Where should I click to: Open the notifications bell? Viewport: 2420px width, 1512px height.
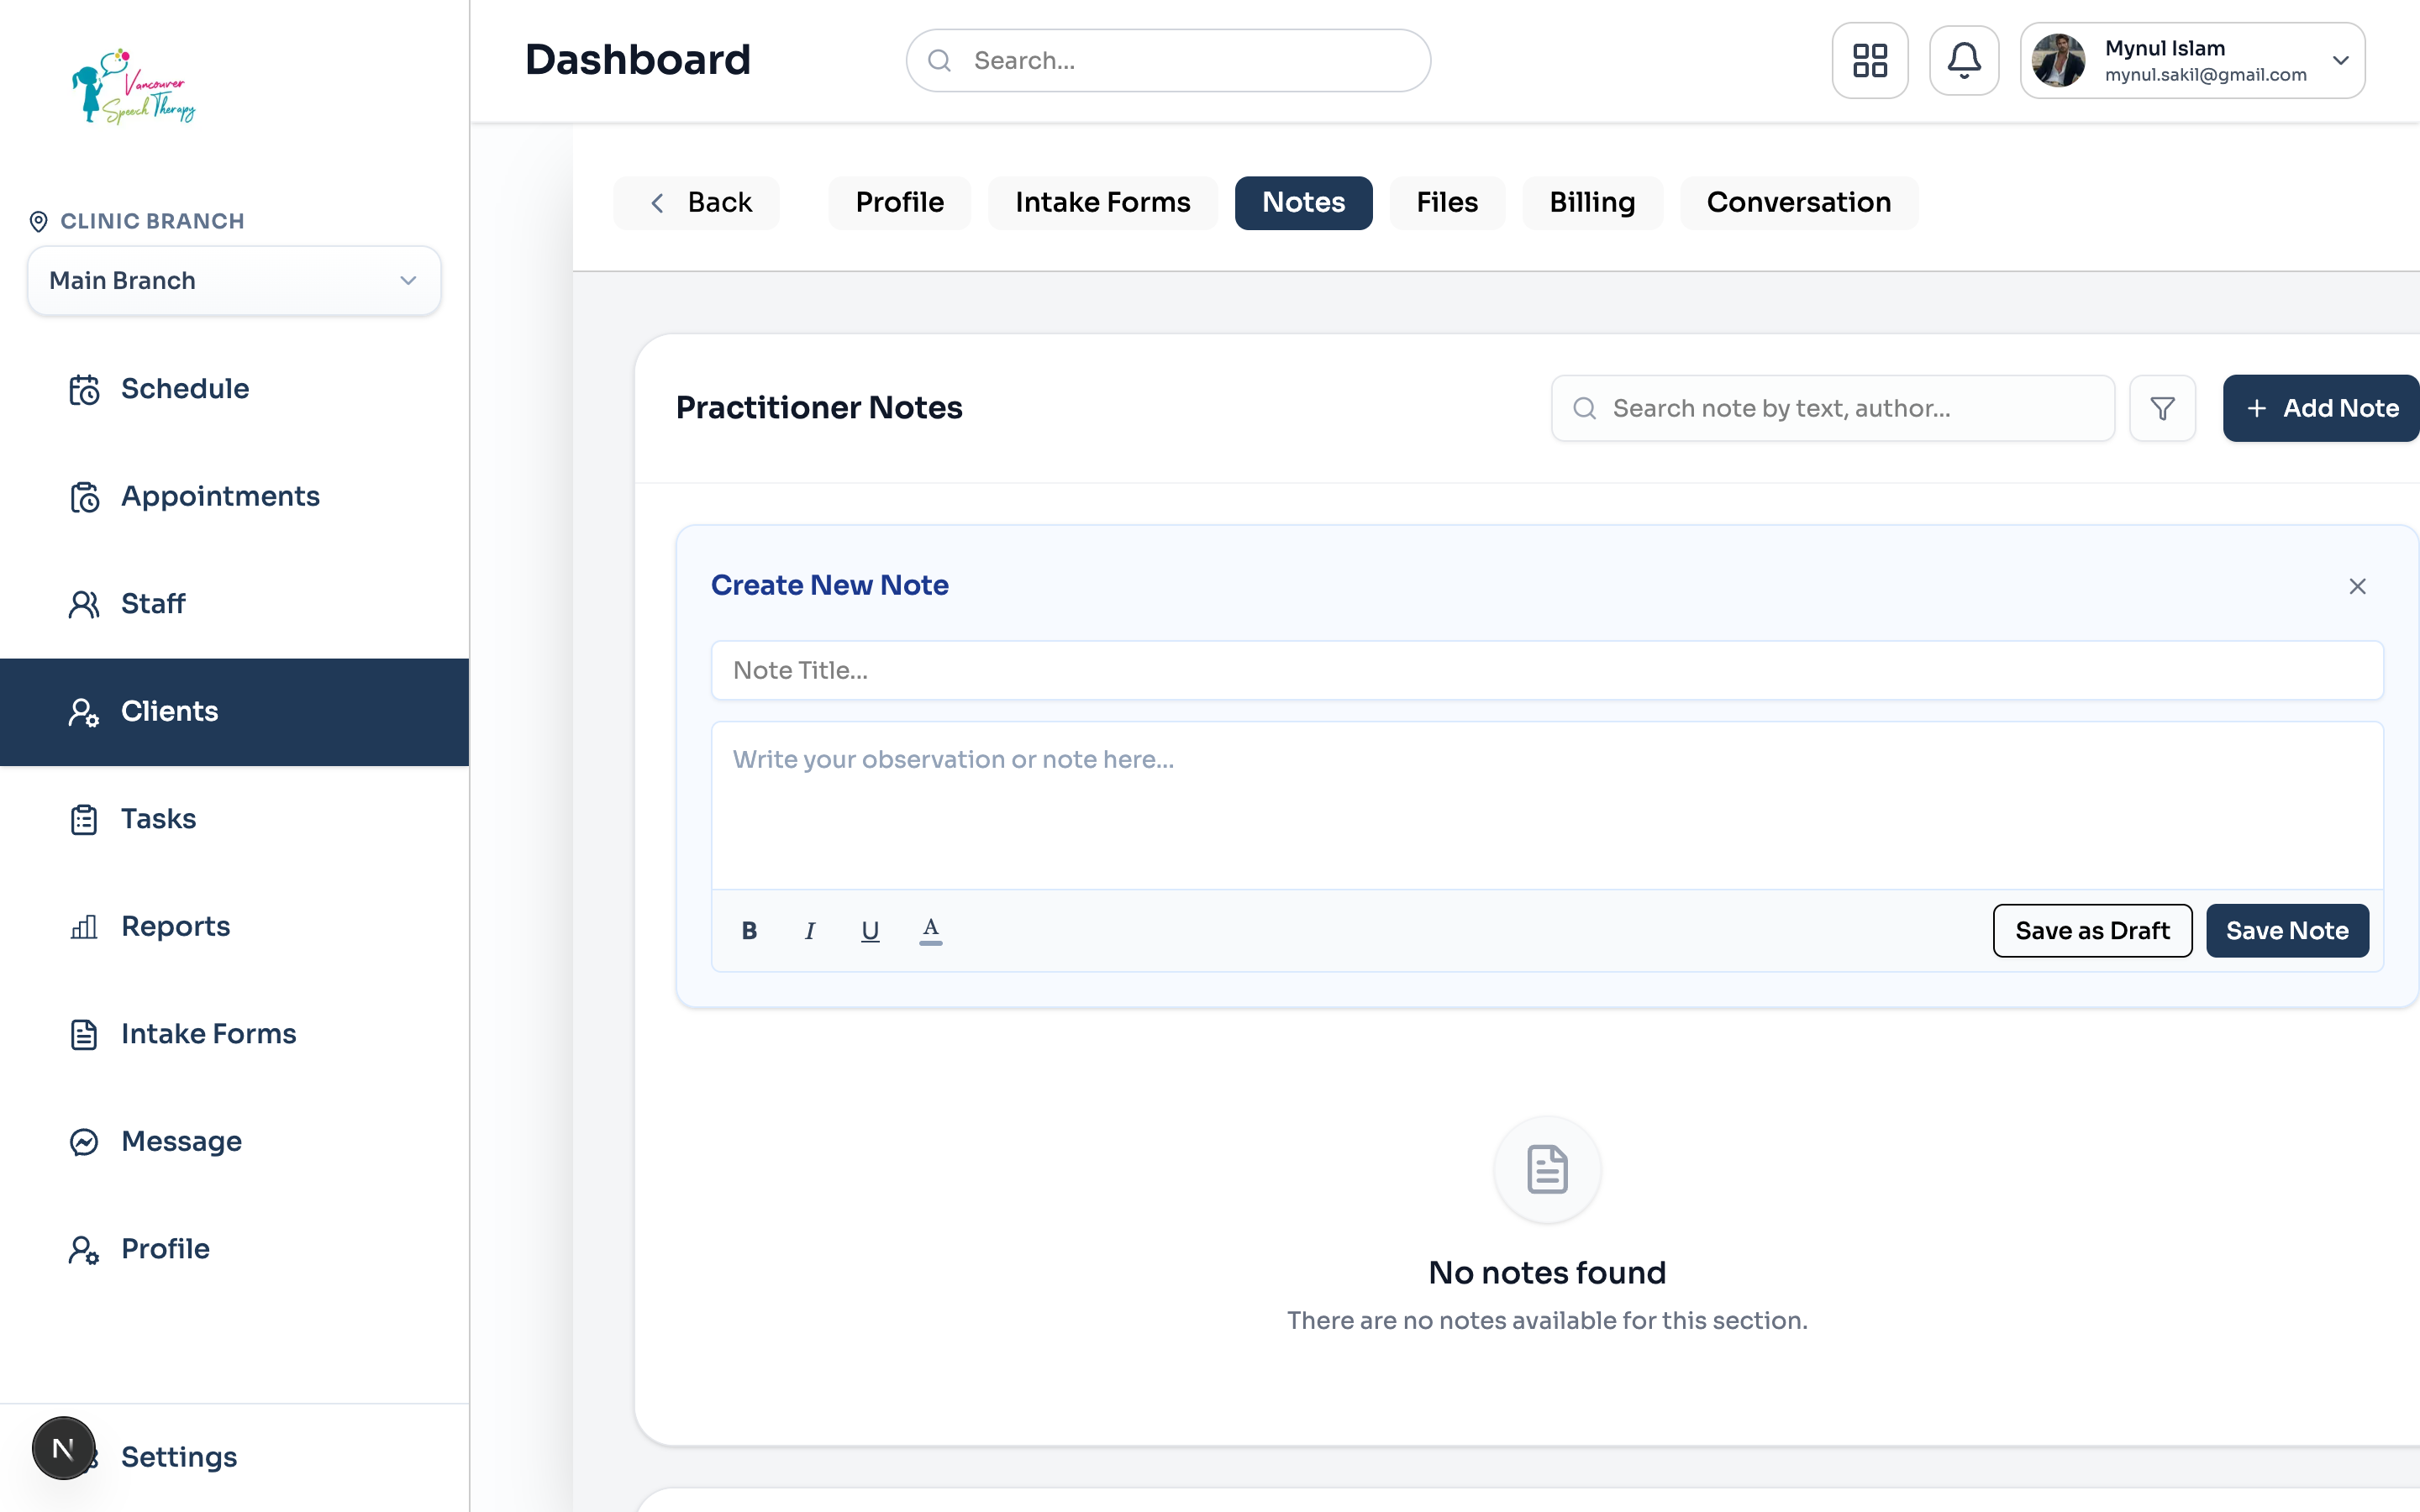(x=1963, y=60)
